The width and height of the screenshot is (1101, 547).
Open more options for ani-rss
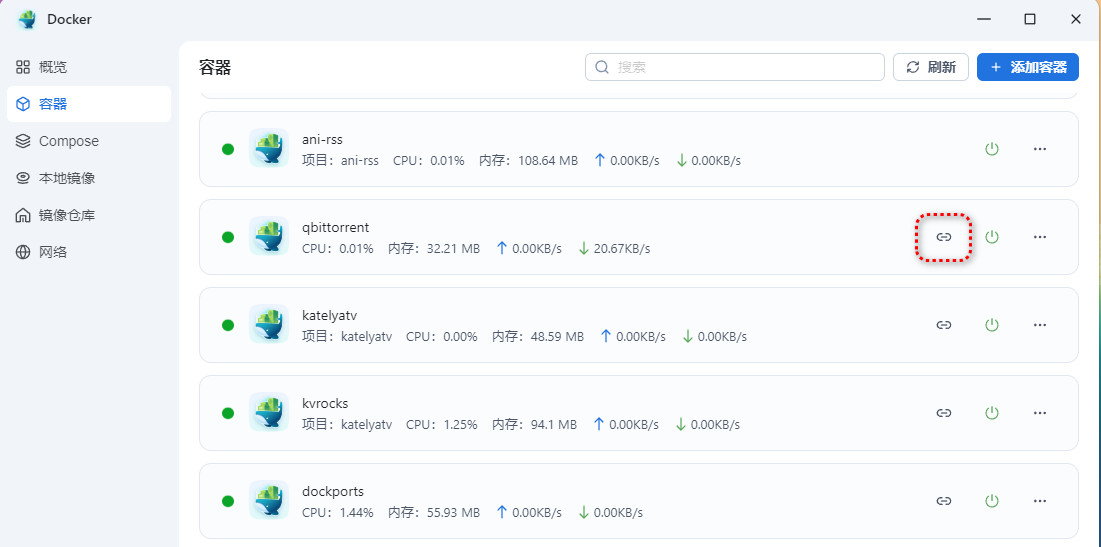[1040, 149]
